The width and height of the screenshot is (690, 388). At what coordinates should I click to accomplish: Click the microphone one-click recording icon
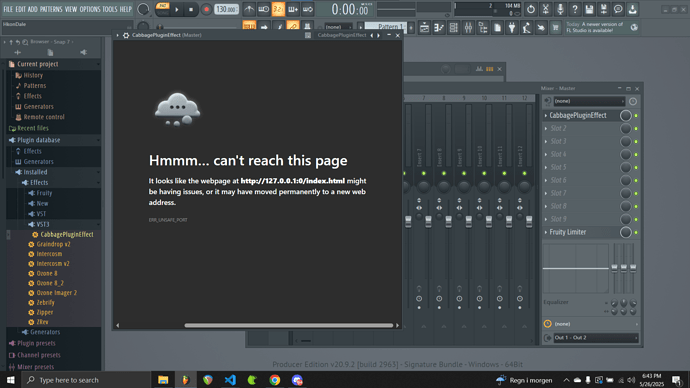(x=560, y=9)
